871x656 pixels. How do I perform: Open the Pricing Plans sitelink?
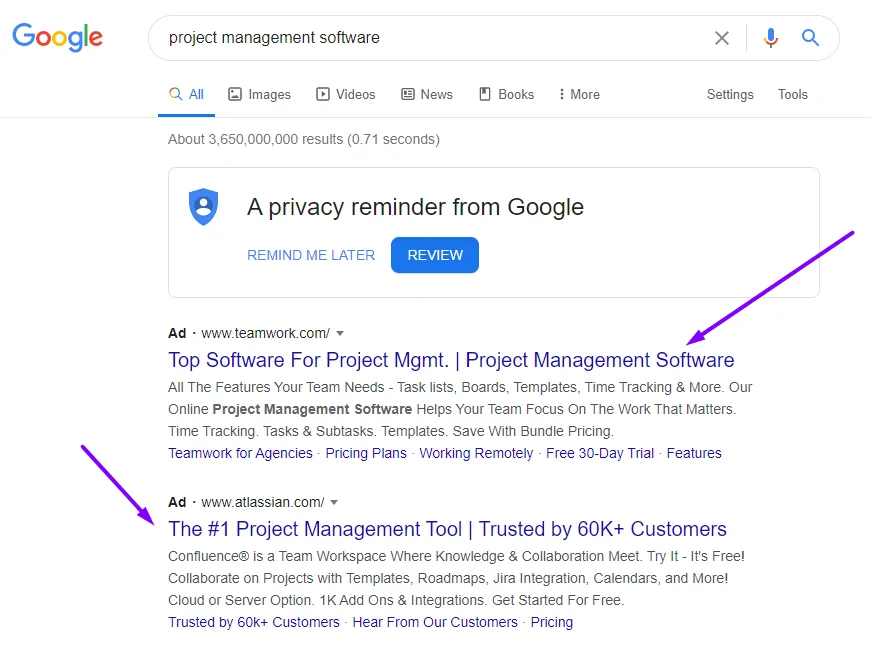(366, 453)
